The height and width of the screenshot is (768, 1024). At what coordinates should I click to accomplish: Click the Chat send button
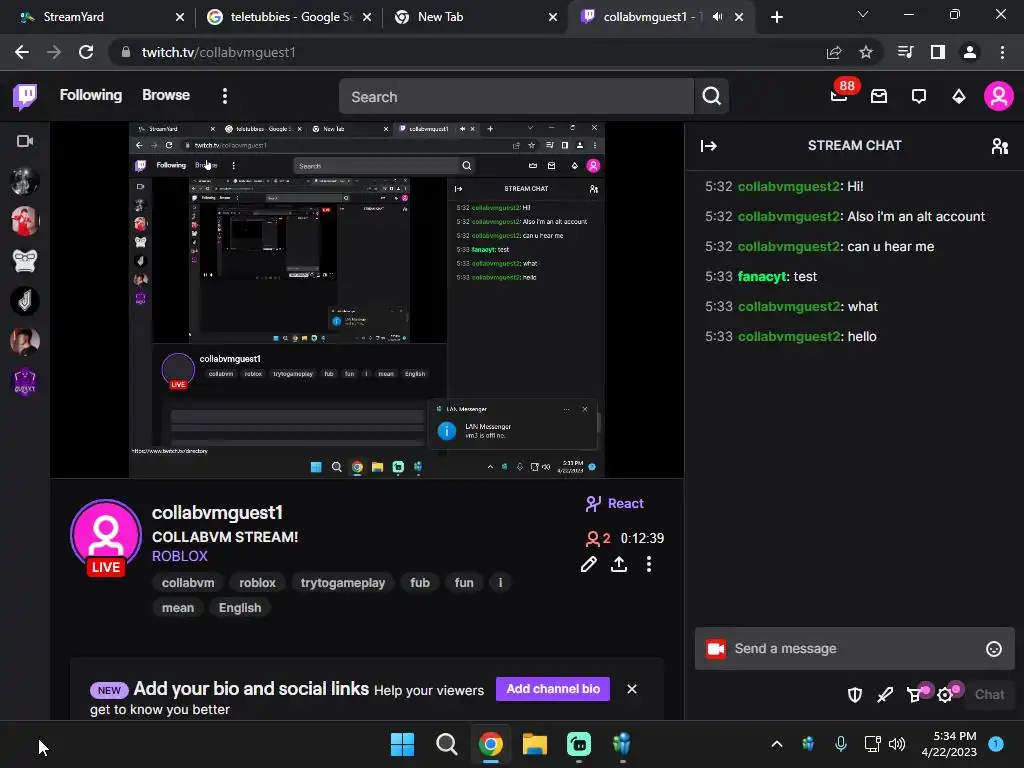[x=989, y=695]
